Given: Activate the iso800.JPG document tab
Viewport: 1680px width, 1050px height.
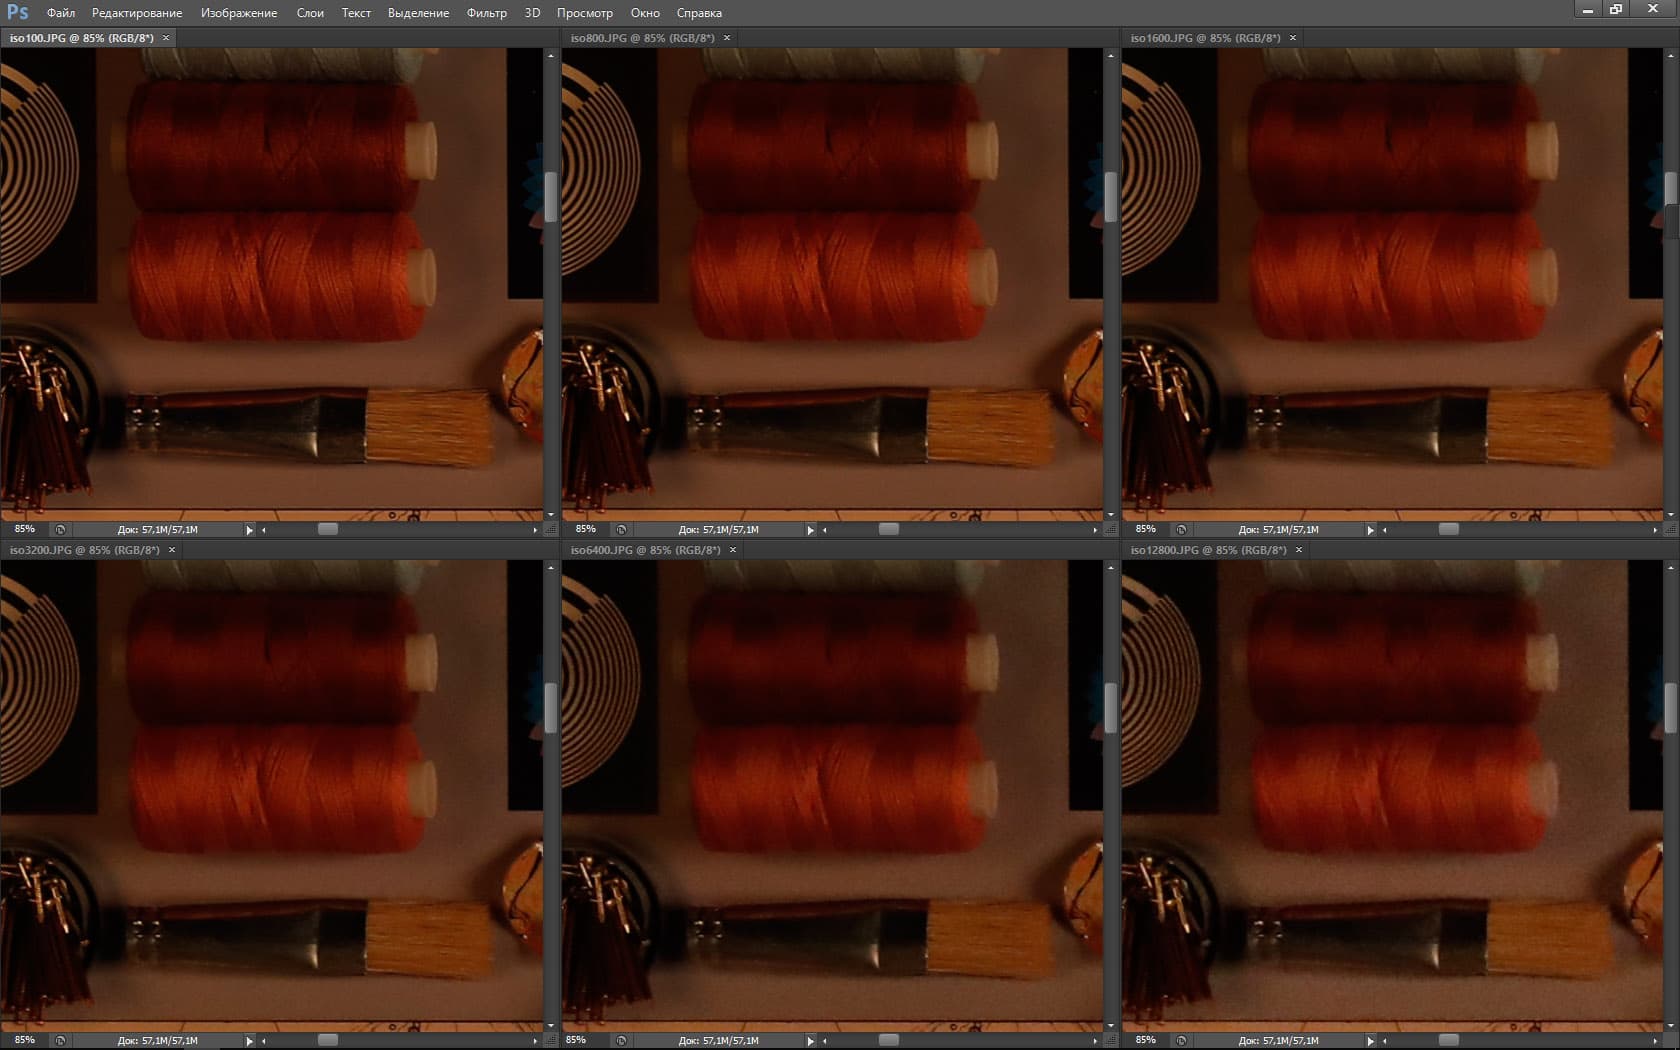Looking at the screenshot, I should pos(642,38).
